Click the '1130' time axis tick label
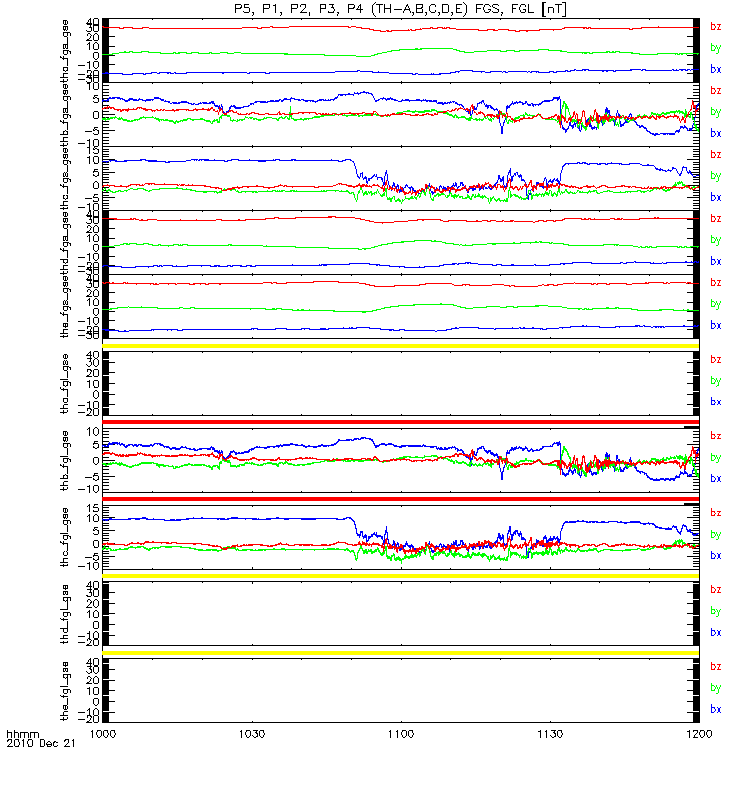This screenshot has height=800, width=750. click(x=550, y=734)
